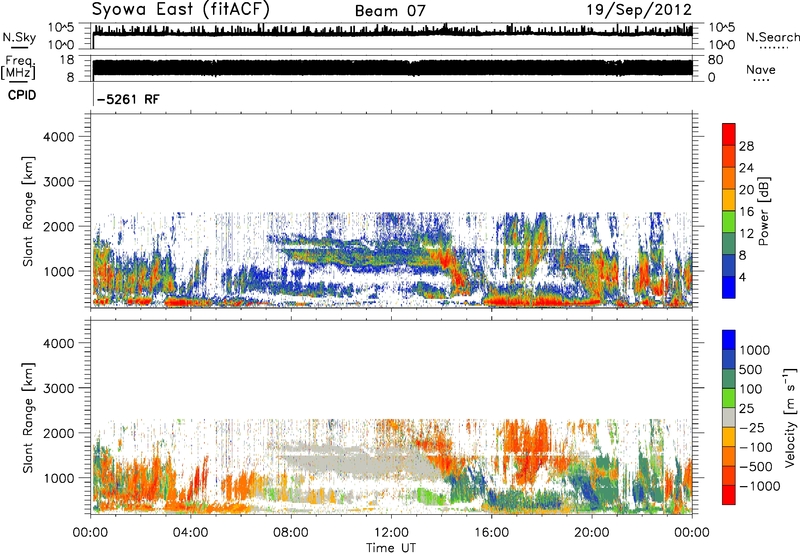This screenshot has height=554, width=800.
Task: Select the "Freq. [MHz]" axis label
Action: [x=19, y=67]
